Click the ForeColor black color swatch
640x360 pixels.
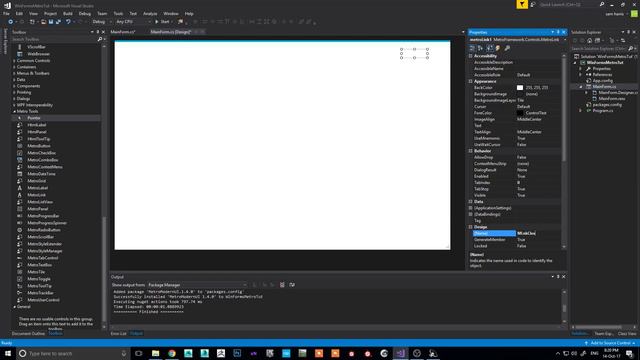coord(520,113)
